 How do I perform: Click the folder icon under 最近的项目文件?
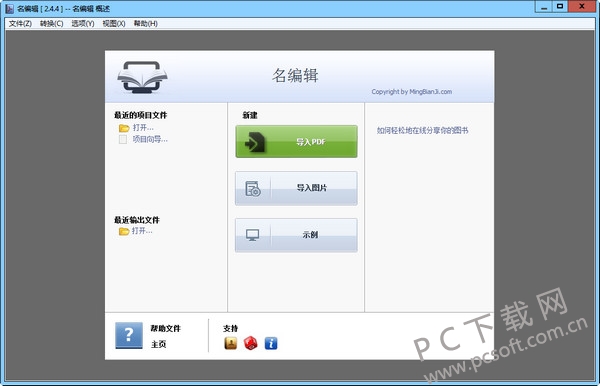coord(124,128)
